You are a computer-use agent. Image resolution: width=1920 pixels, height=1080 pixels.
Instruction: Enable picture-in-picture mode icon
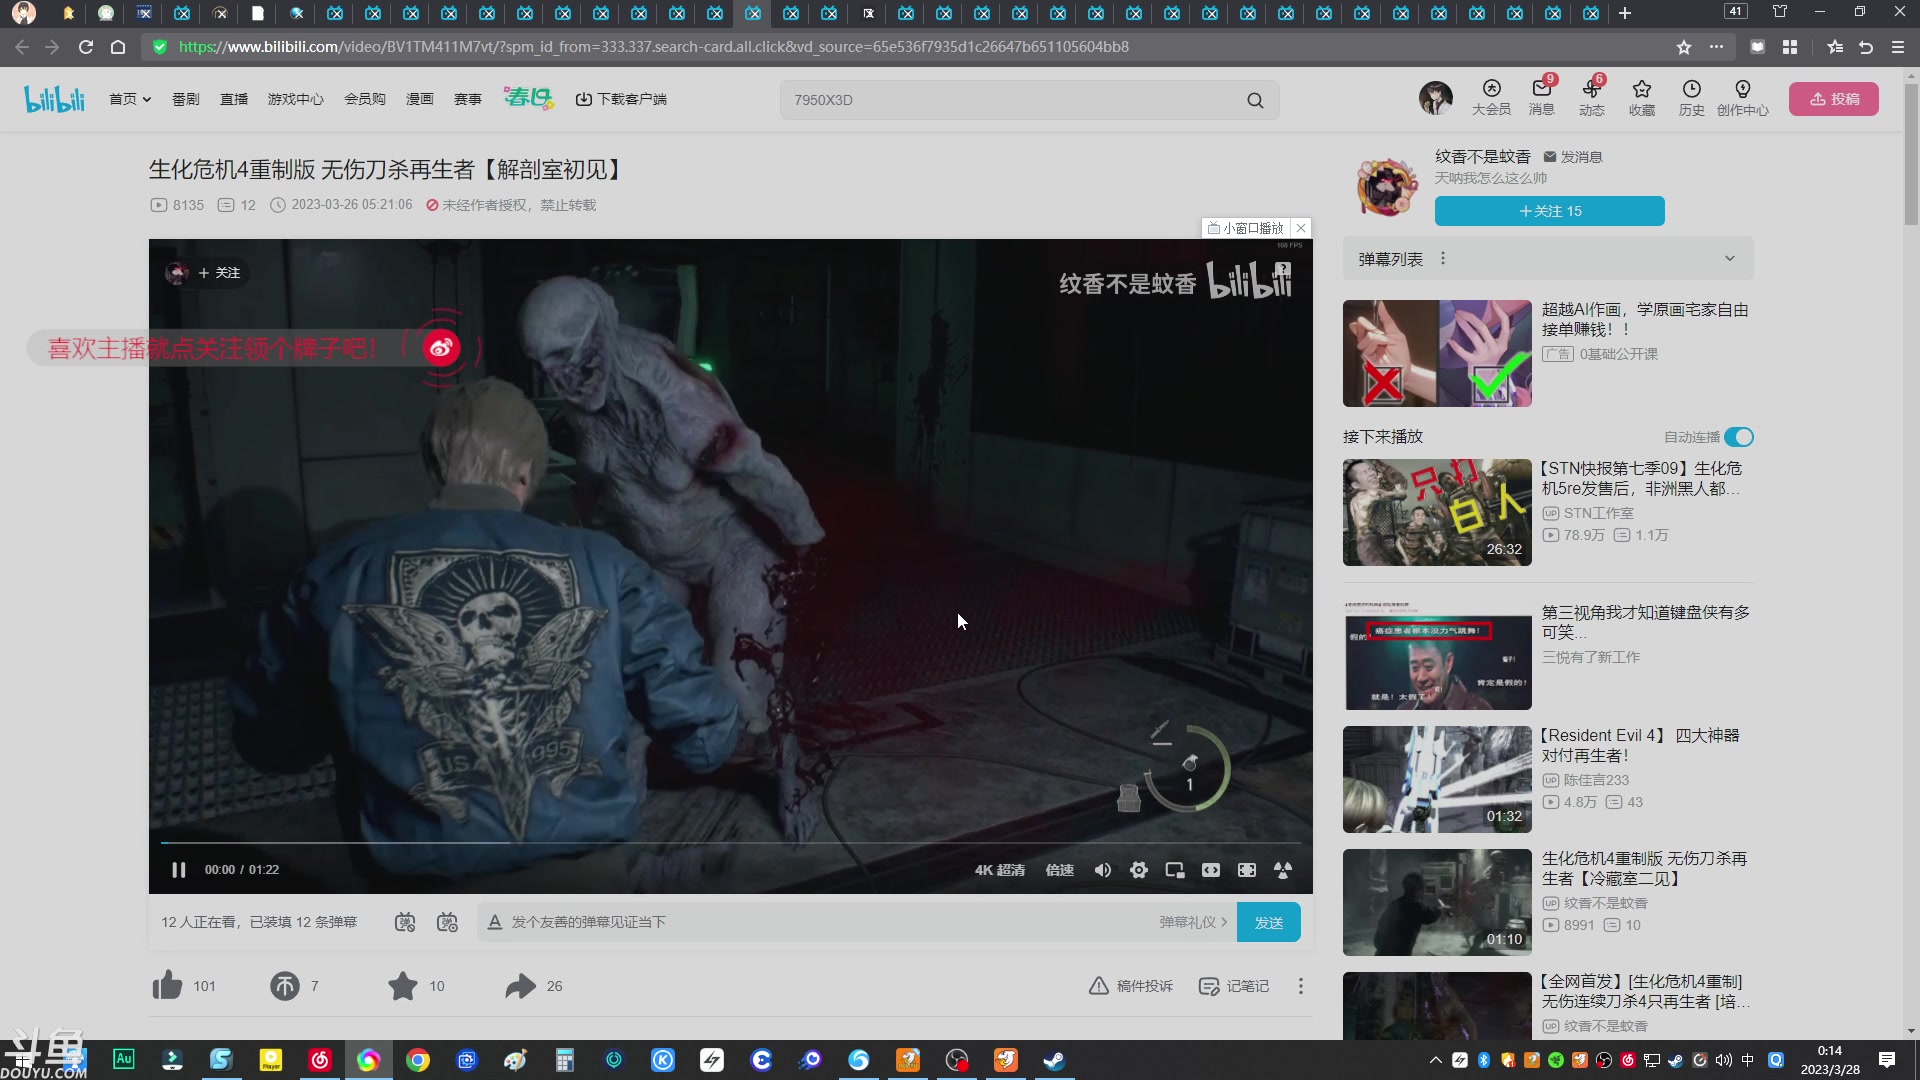1174,870
